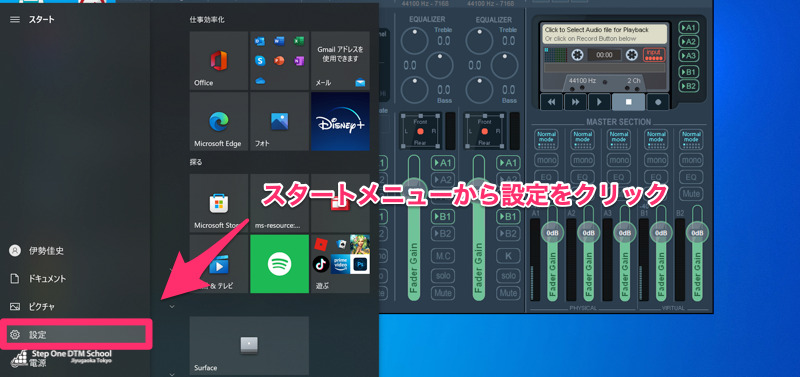Open the Office apps folder tile with Outlook, Word, Excel

pos(280,61)
